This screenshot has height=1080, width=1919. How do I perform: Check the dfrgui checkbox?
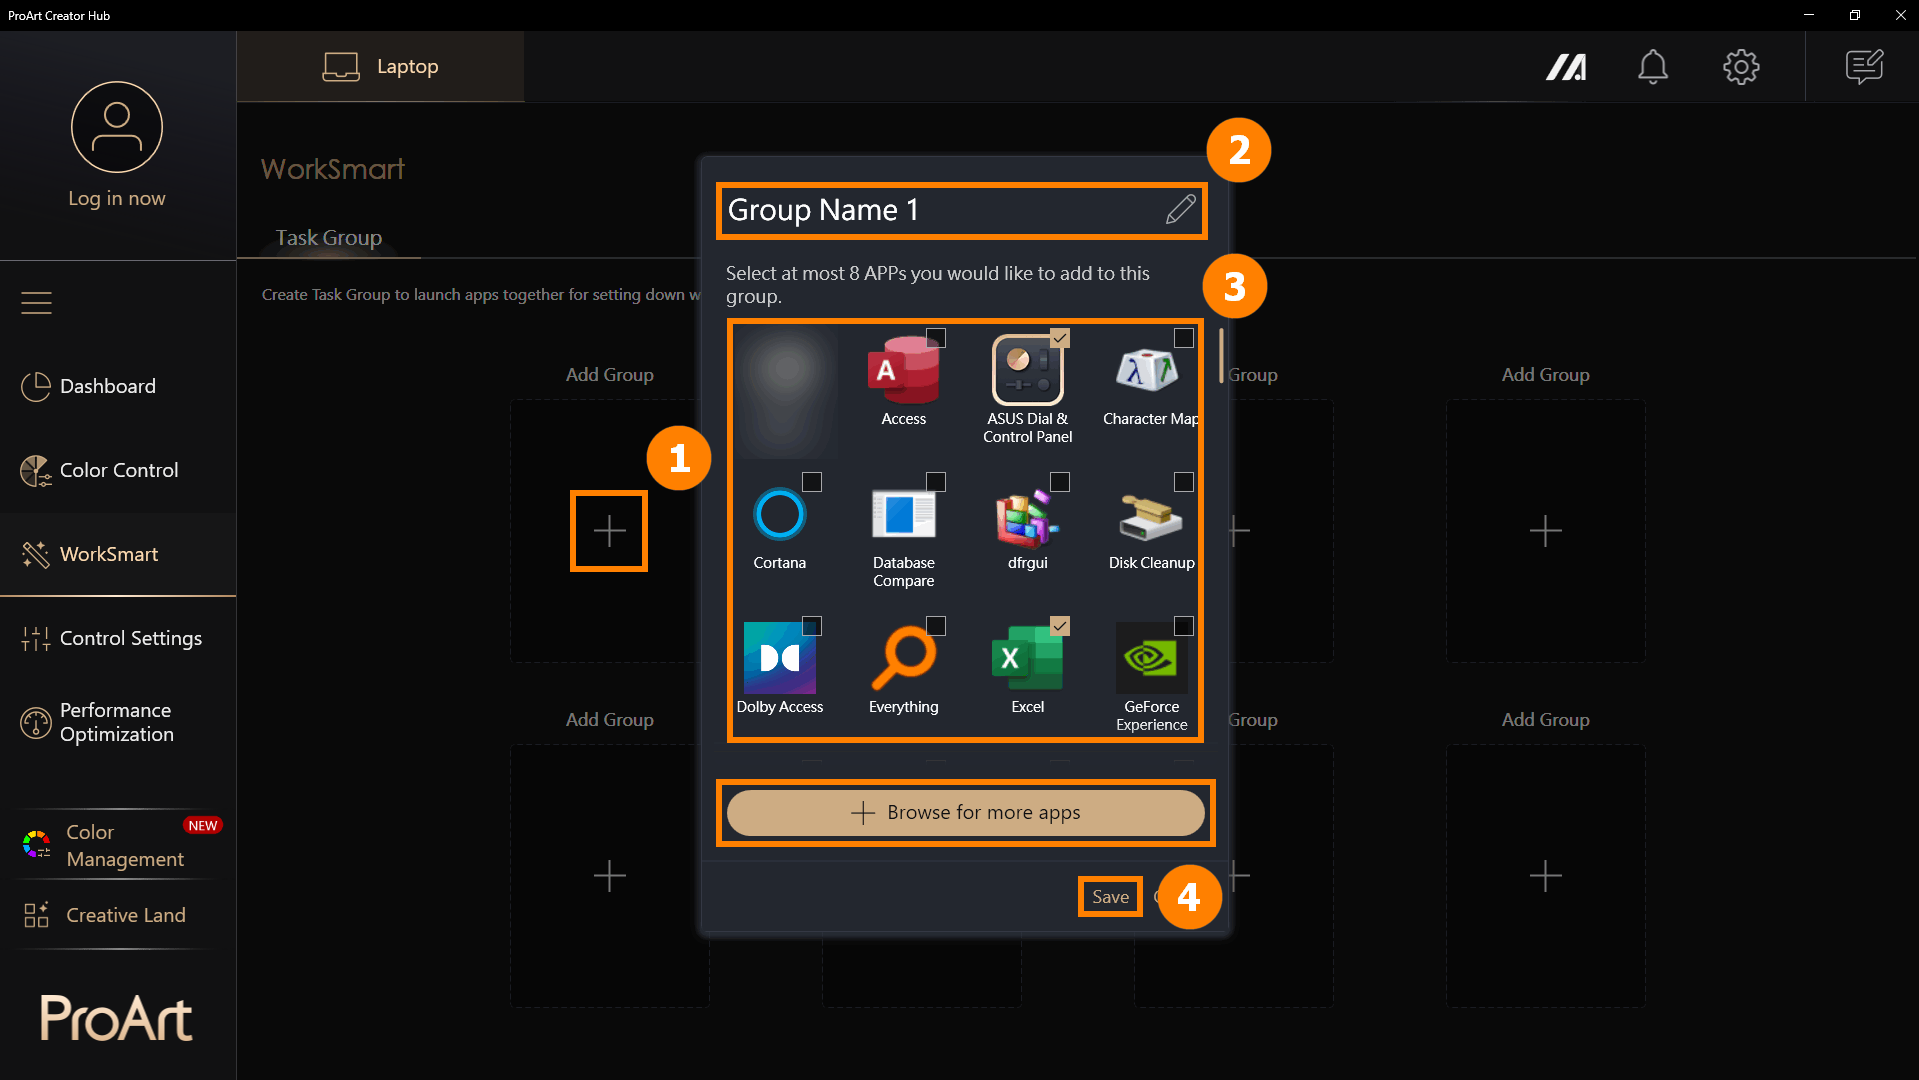(x=1060, y=482)
